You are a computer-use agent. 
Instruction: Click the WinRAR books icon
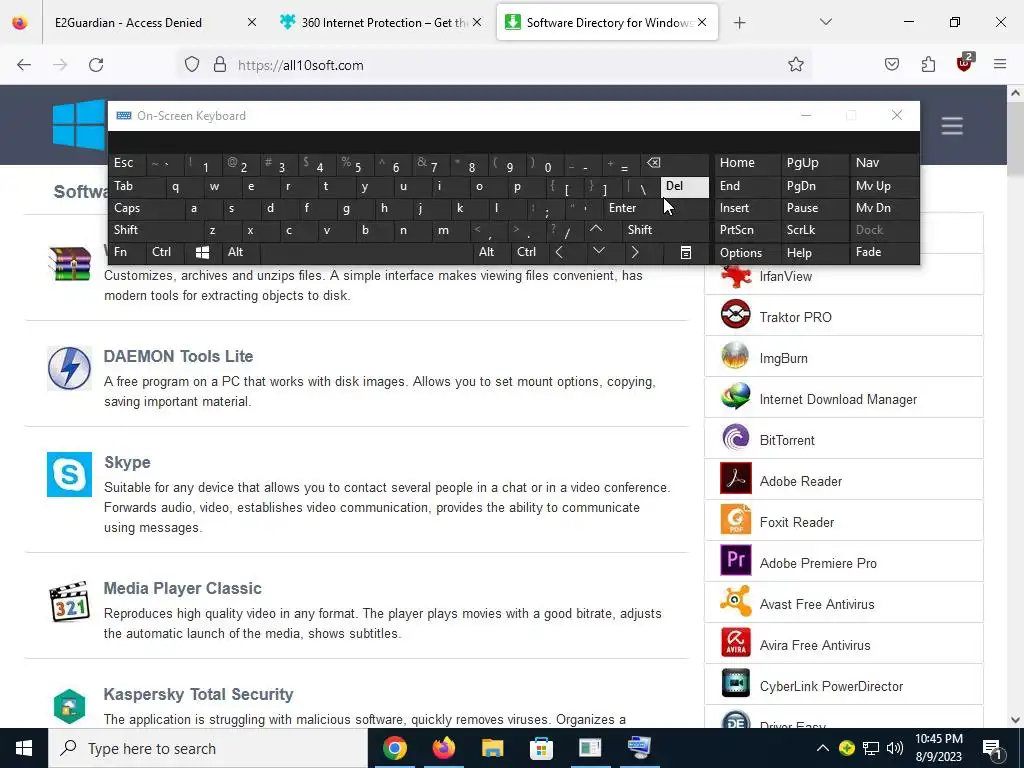69,264
